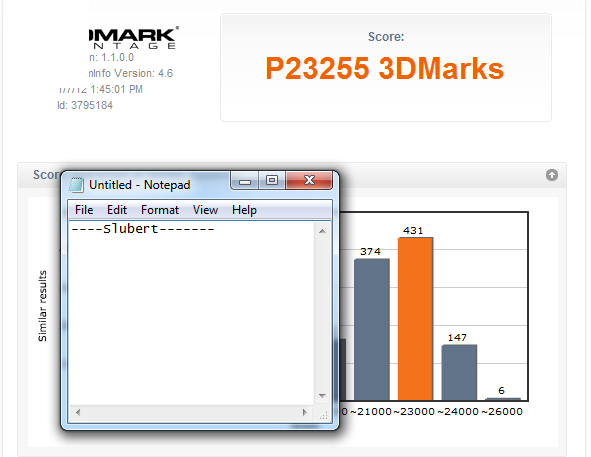This screenshot has height=457, width=591.
Task: Open the Format menu in Notepad
Action: point(160,210)
